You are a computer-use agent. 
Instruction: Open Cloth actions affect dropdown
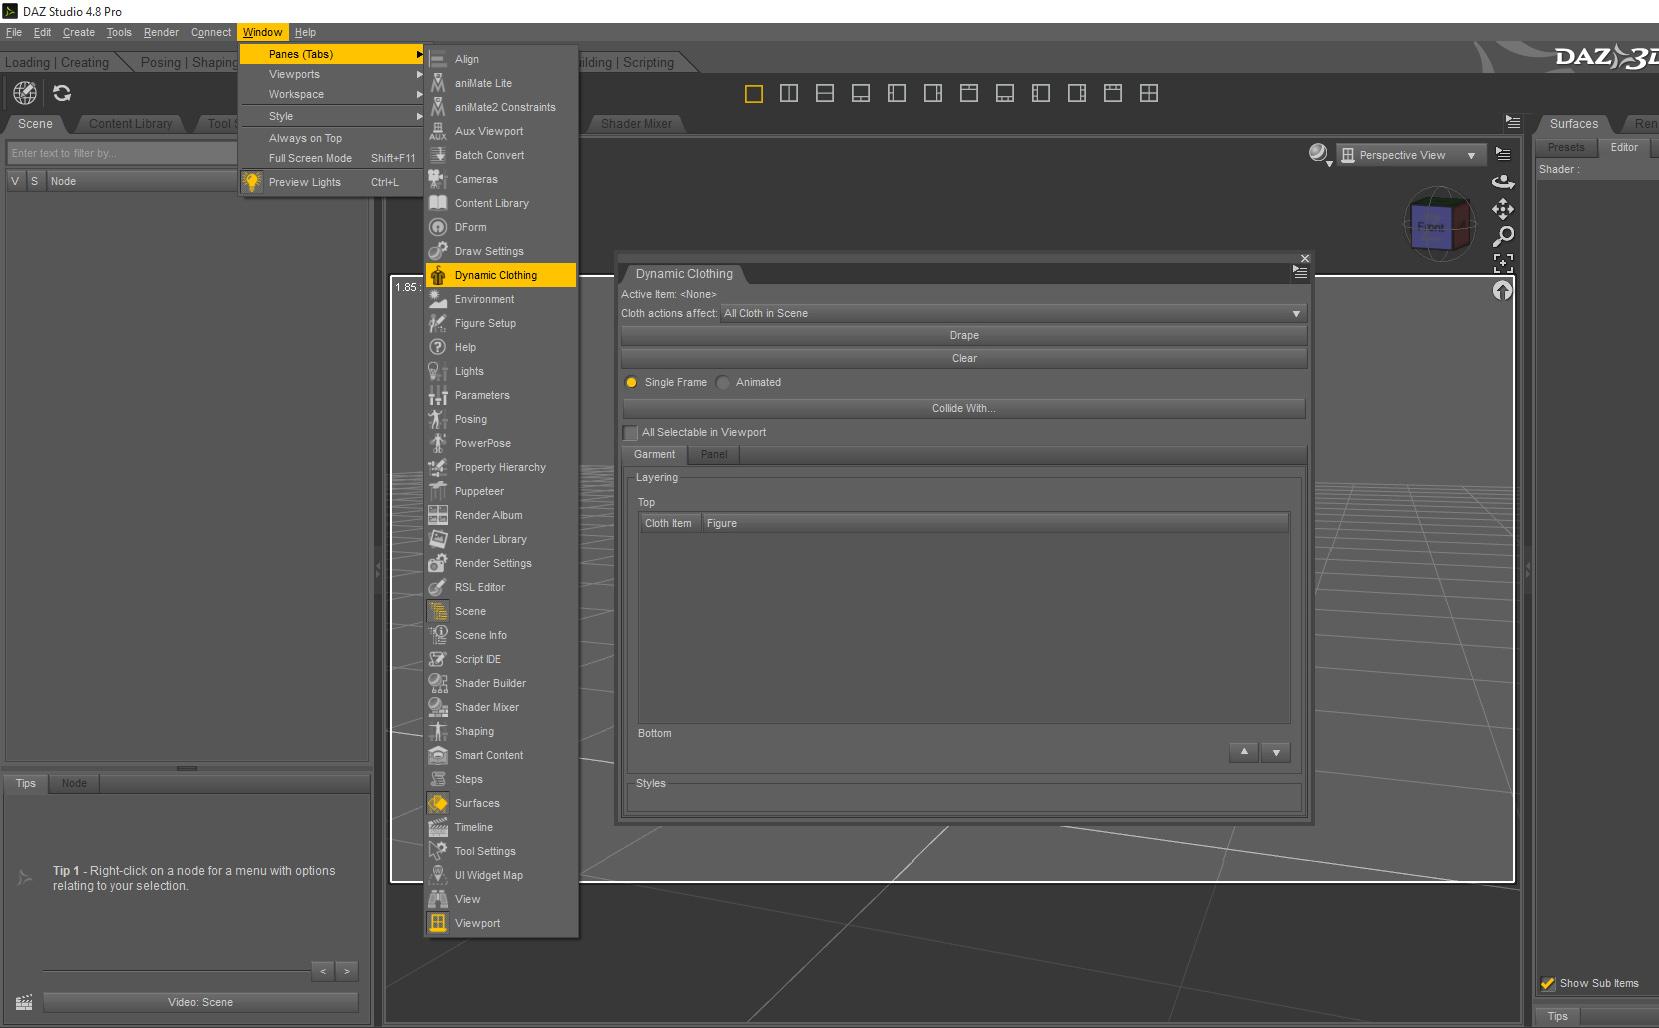click(1013, 313)
